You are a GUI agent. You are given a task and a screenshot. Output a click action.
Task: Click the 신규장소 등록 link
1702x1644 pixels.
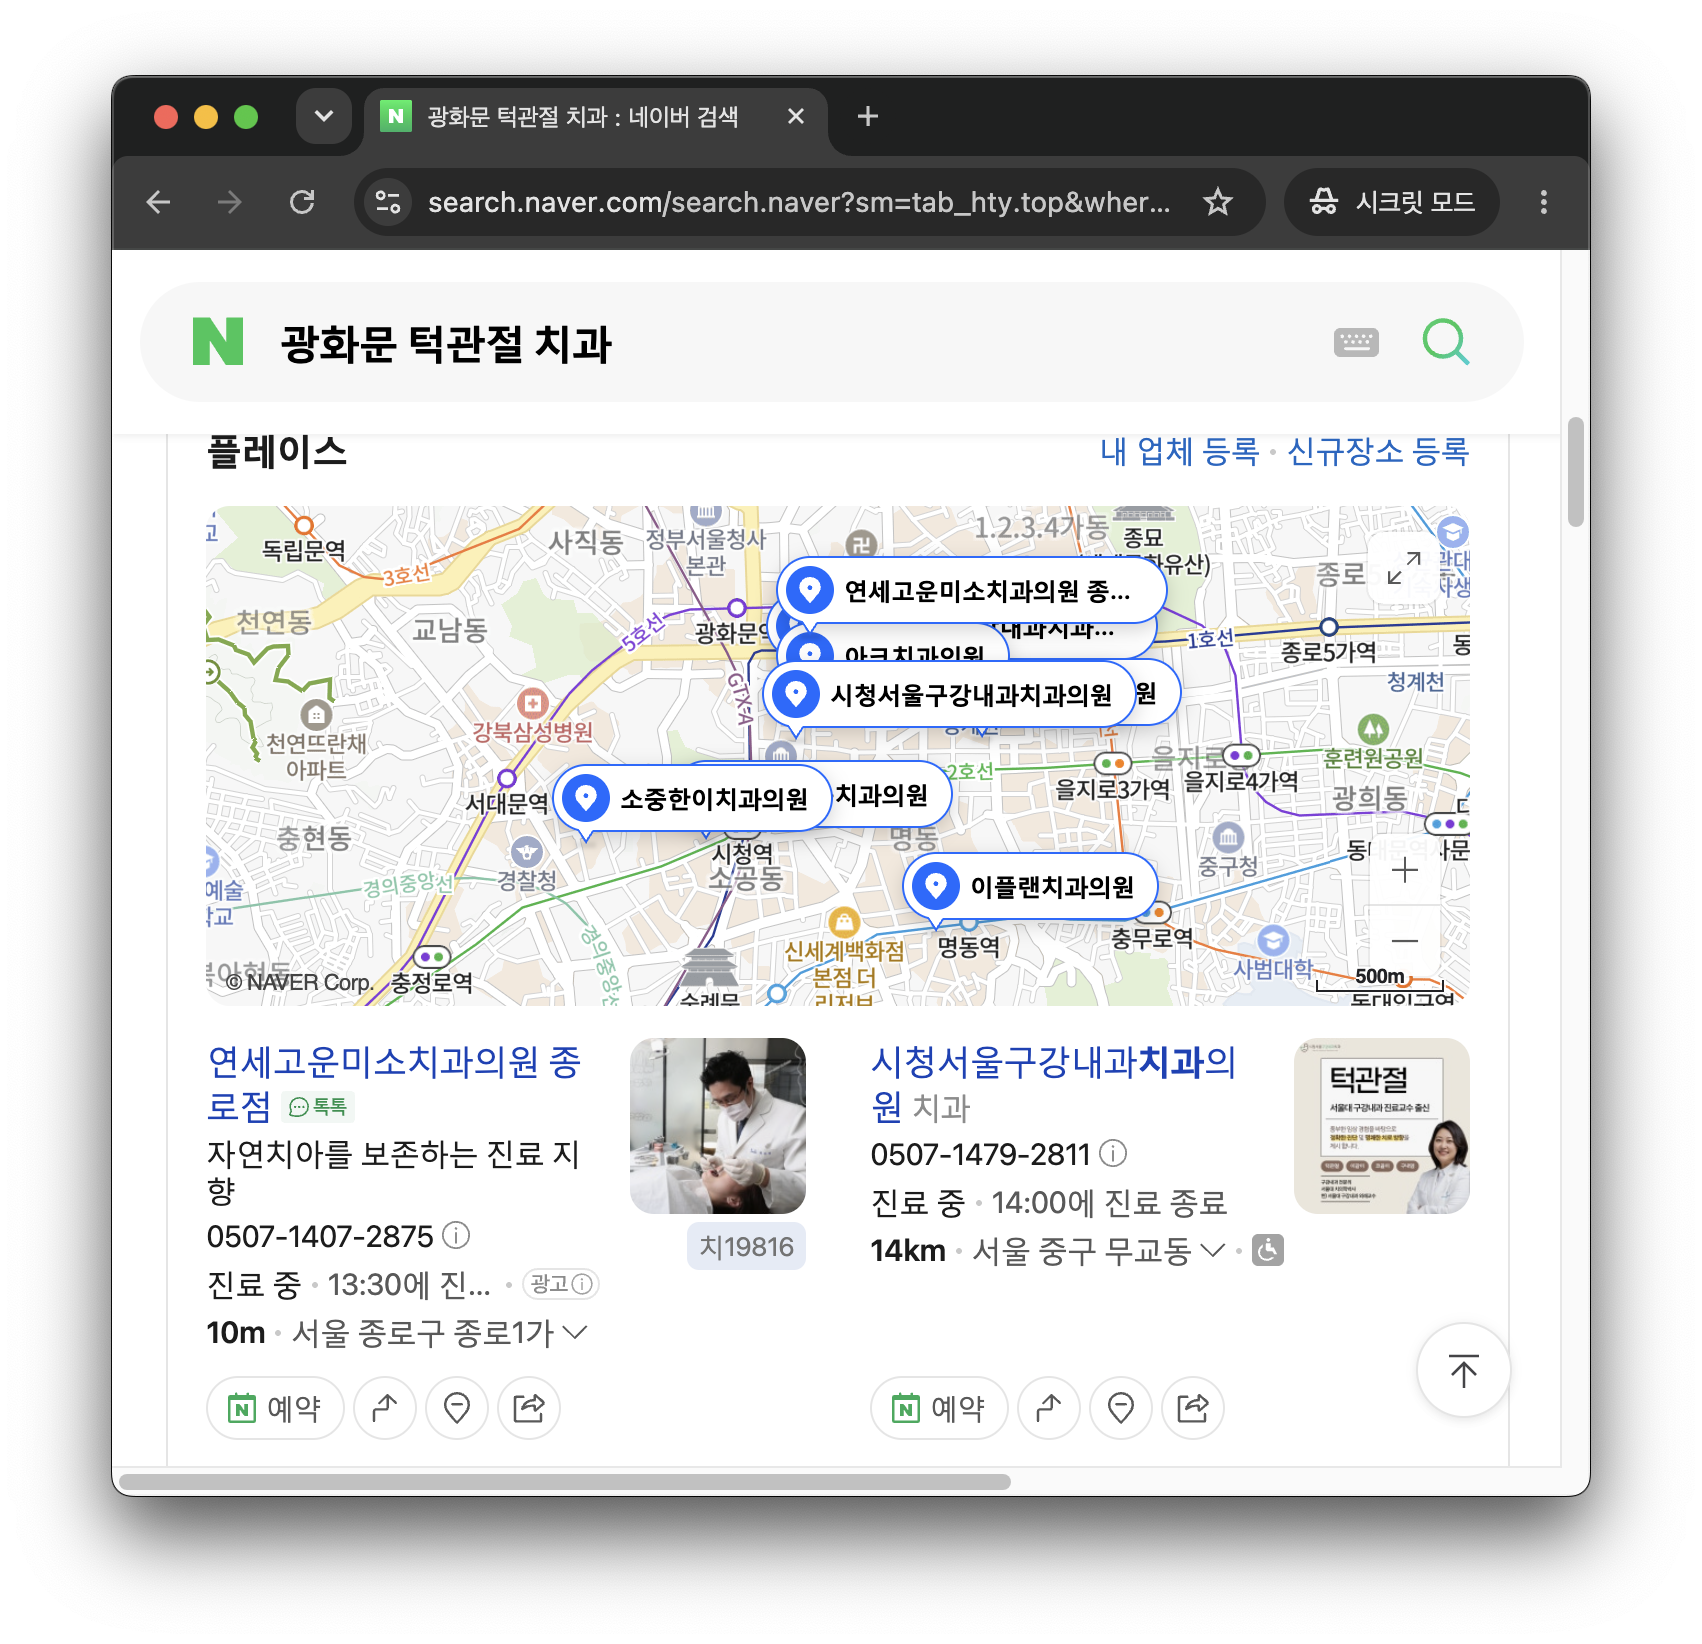tap(1378, 452)
